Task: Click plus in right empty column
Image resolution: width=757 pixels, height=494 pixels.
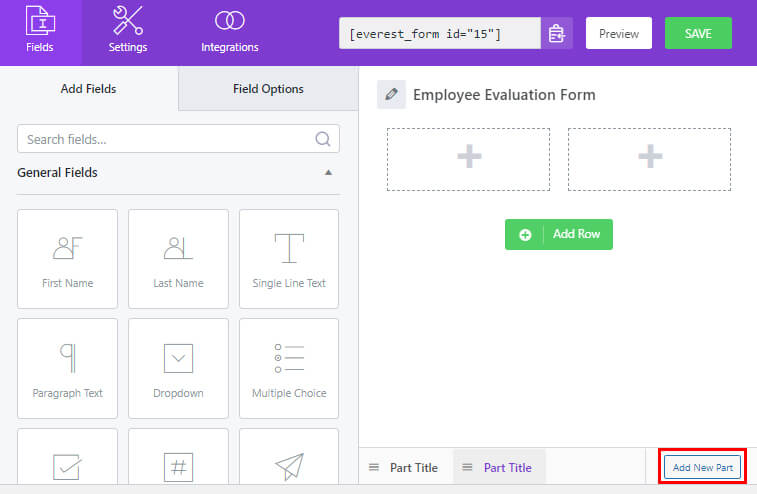Action: [x=650, y=156]
